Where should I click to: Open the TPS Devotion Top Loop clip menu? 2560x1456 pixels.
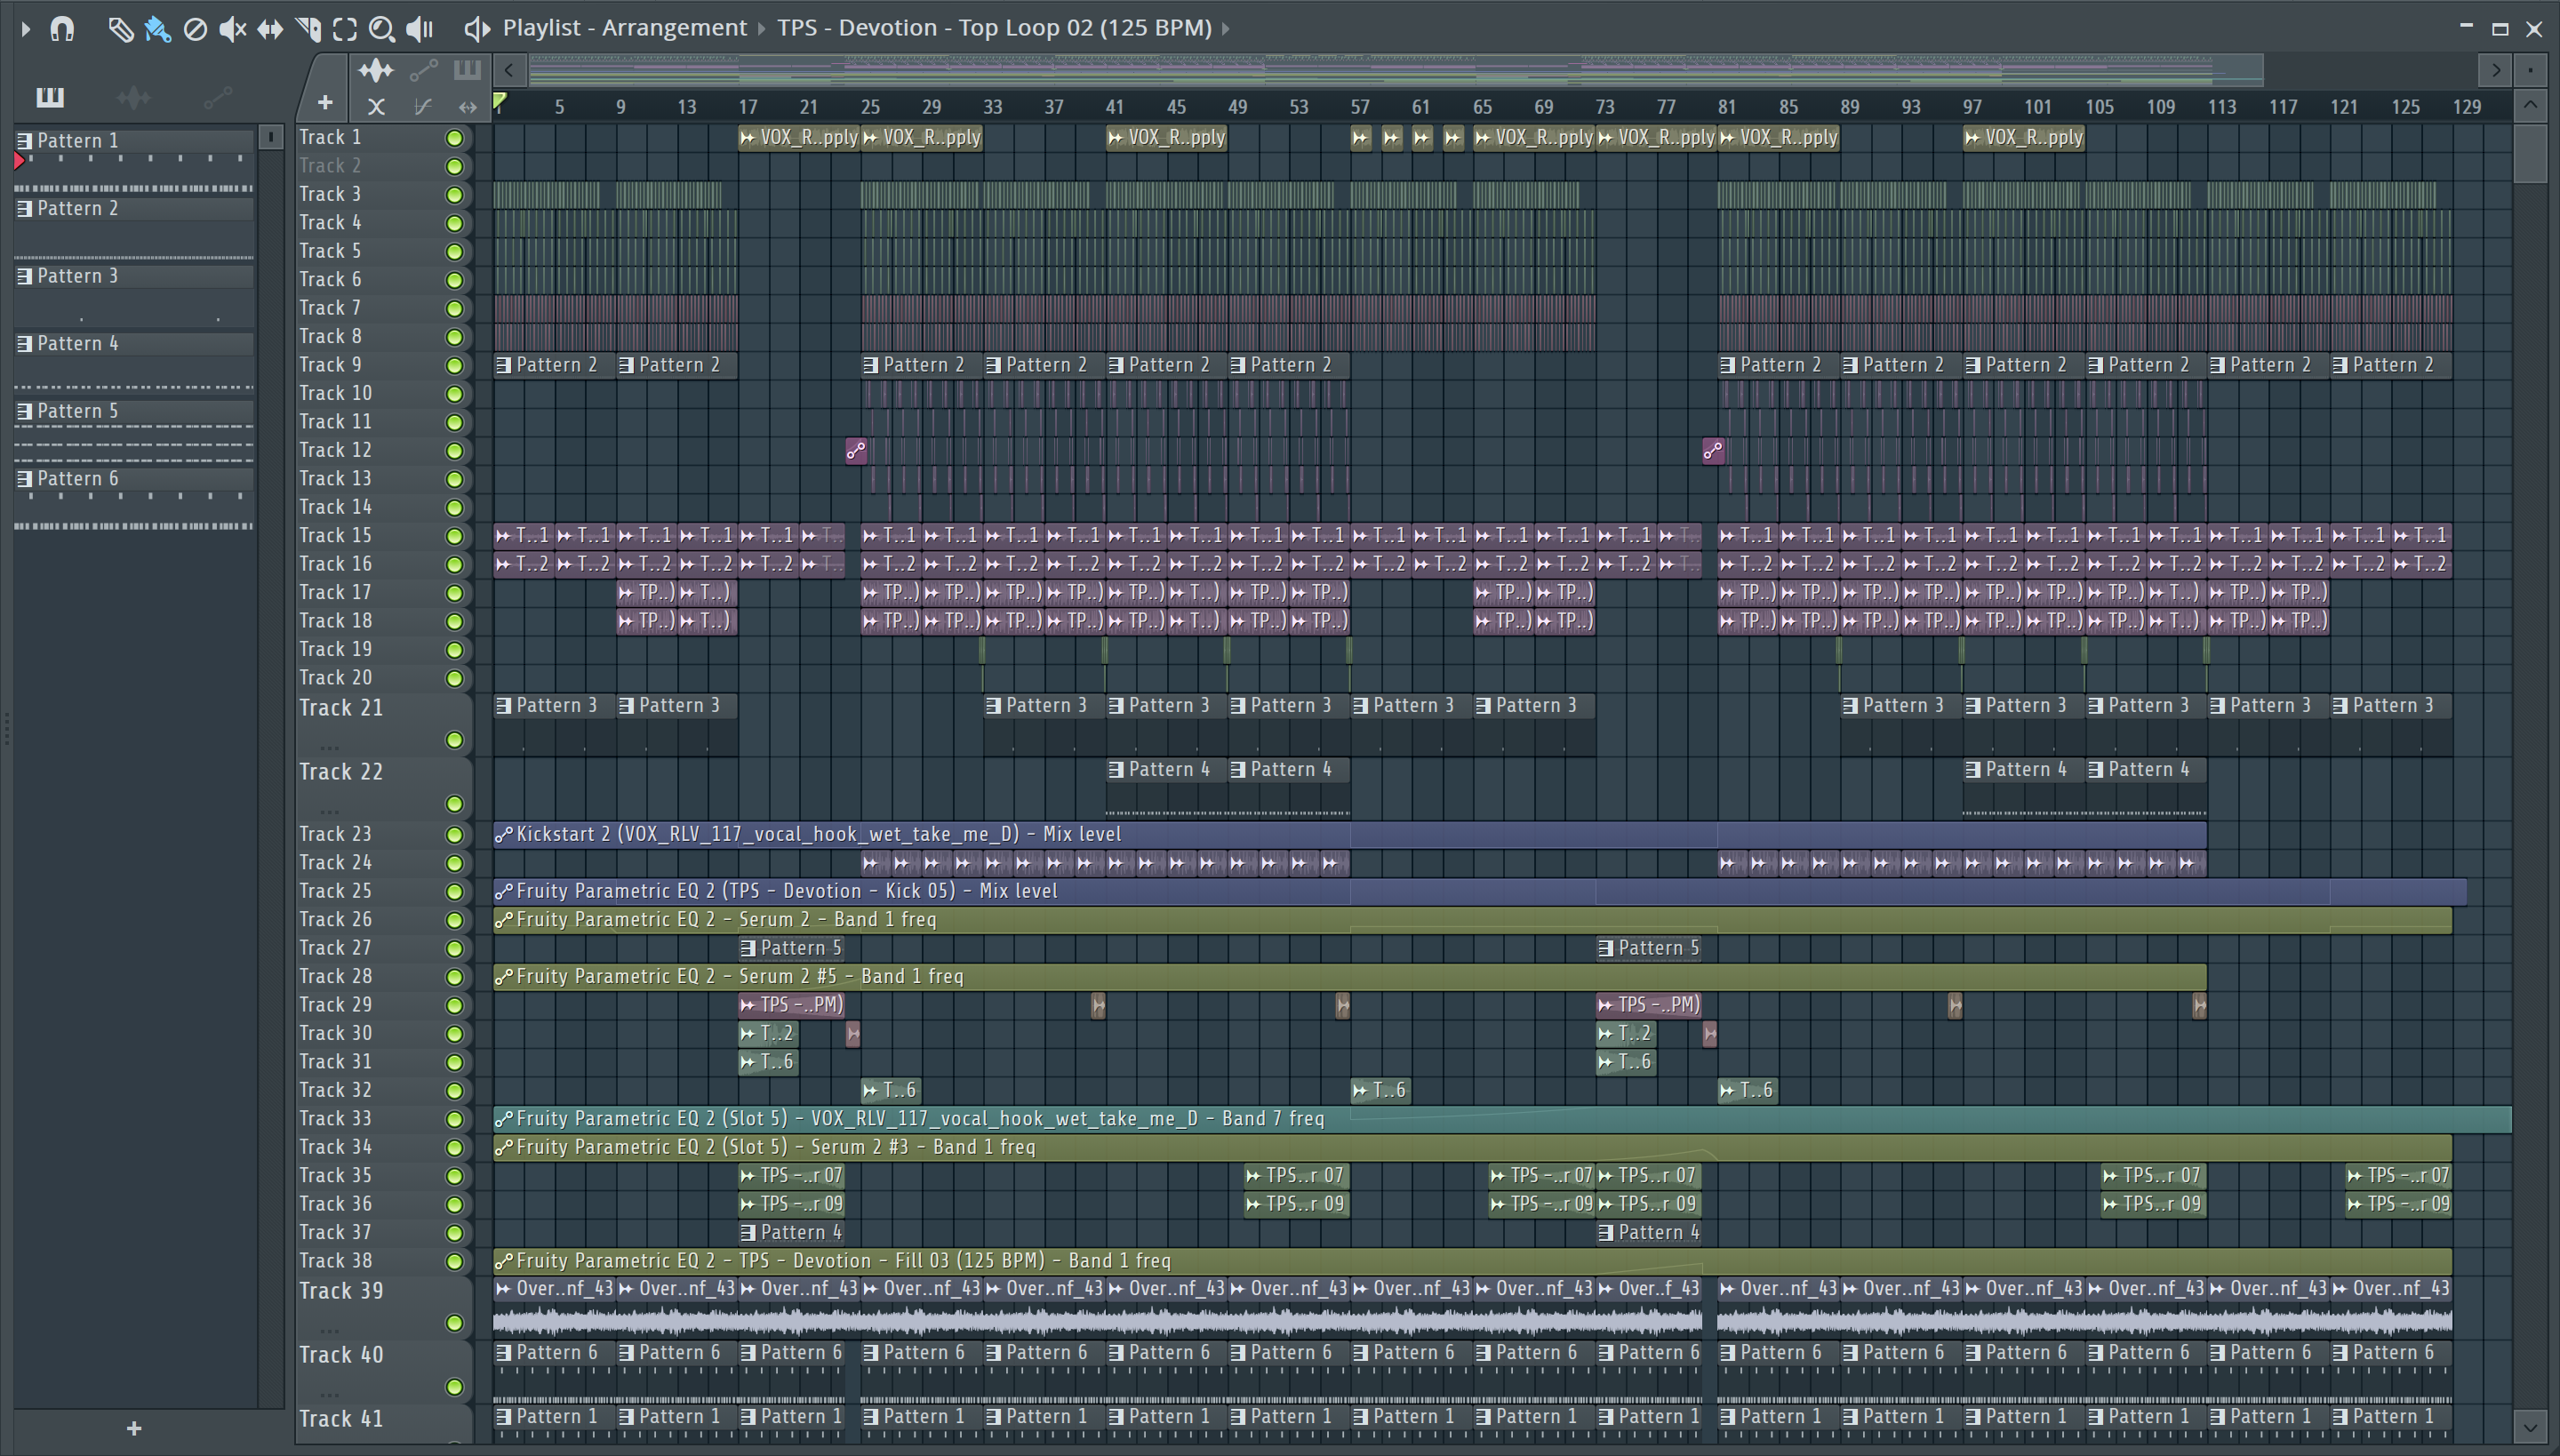[995, 28]
